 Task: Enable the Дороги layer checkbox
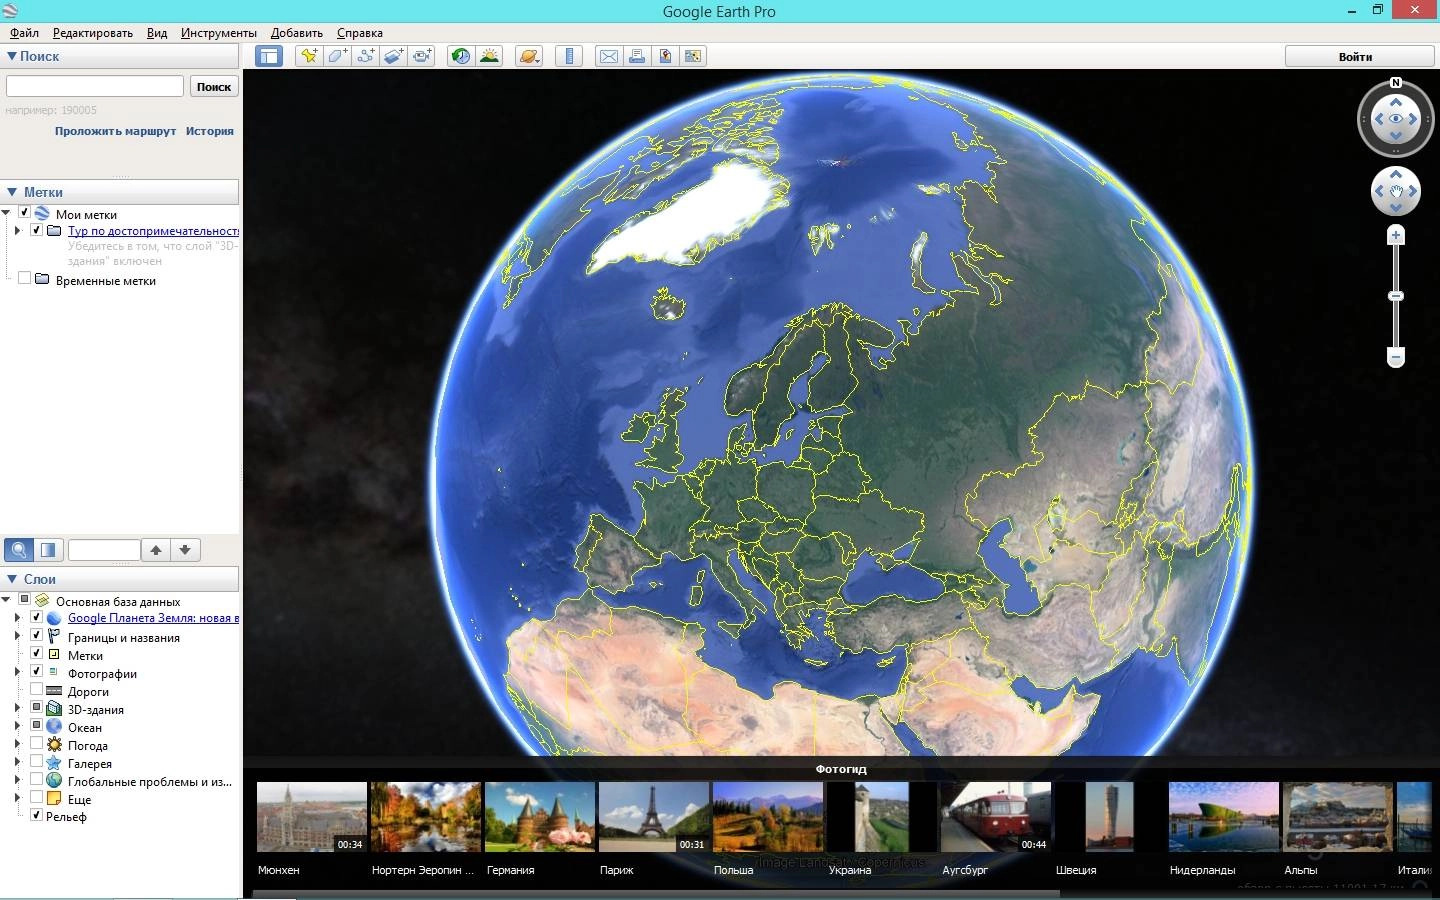(x=36, y=689)
